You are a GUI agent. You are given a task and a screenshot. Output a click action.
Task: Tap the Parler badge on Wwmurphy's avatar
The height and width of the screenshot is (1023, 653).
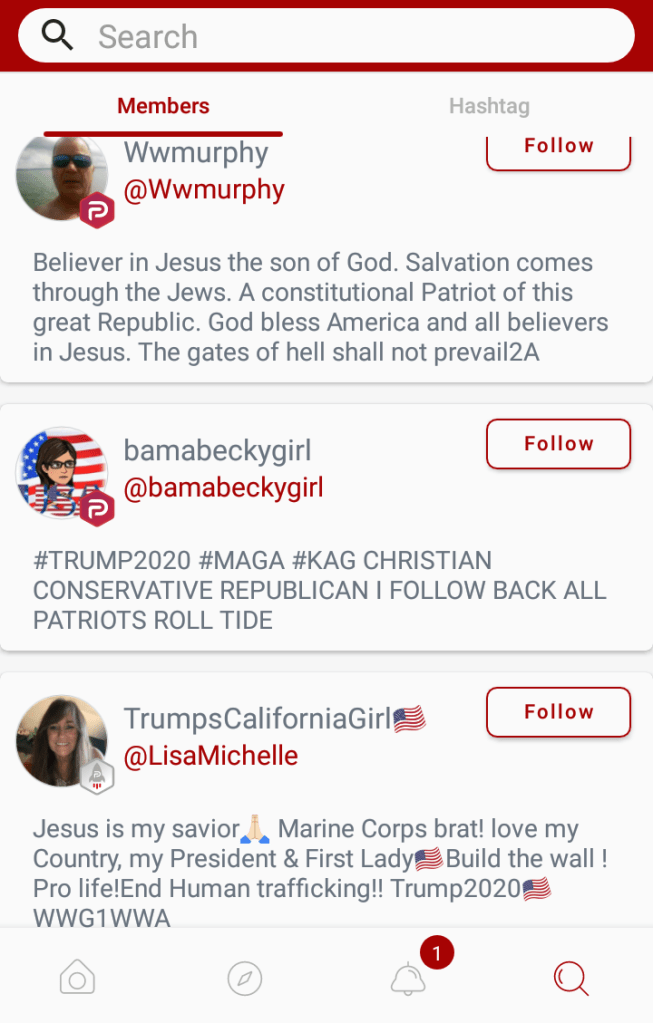[x=97, y=210]
